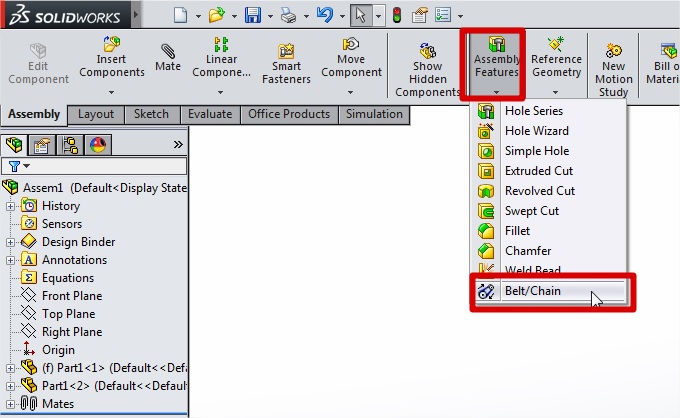Viewport: 680px width, 418px height.
Task: Open the DisplayManager appearance tab icon
Action: pyautogui.click(x=99, y=144)
